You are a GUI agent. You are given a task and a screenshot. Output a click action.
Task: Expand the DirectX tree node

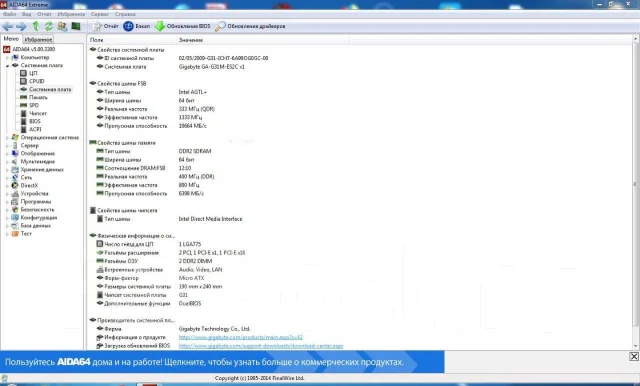(7, 185)
